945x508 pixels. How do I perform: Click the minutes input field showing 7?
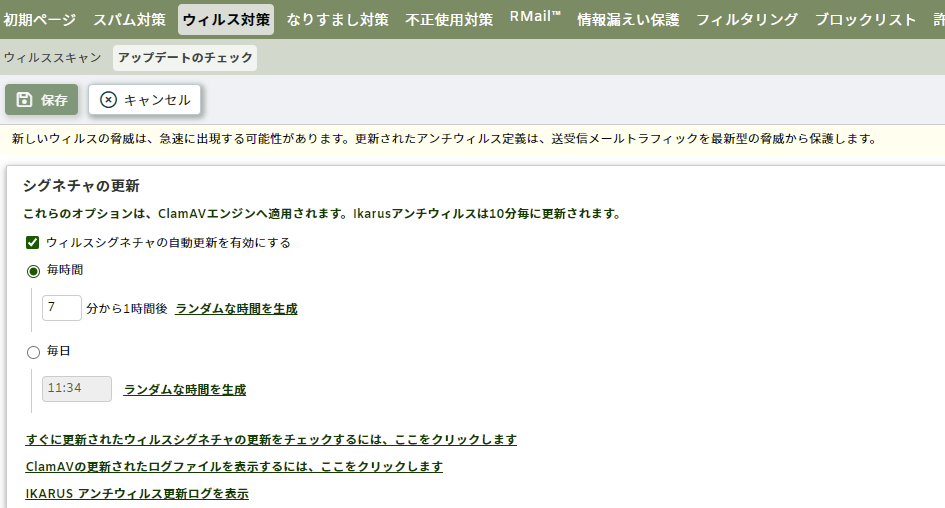click(x=62, y=308)
